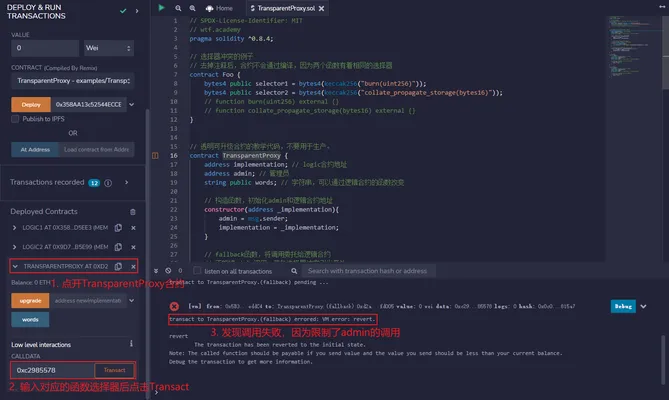The width and height of the screenshot is (669, 400).
Task: Toggle listen on all transactions checkbox
Action: coord(197,271)
